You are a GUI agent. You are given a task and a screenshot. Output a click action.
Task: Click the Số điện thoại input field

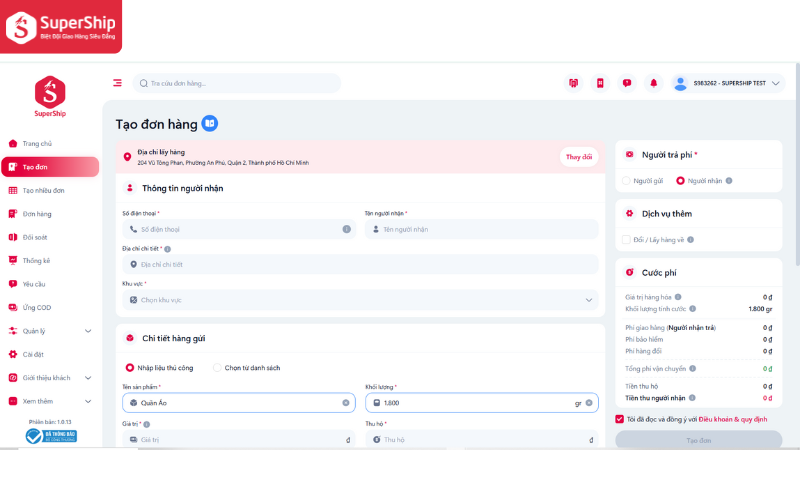tap(239, 229)
